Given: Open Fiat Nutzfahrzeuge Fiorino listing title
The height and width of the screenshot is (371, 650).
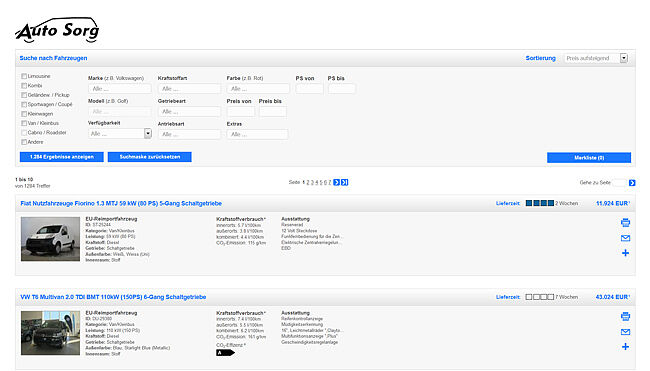Looking at the screenshot, I should pyautogui.click(x=121, y=204).
